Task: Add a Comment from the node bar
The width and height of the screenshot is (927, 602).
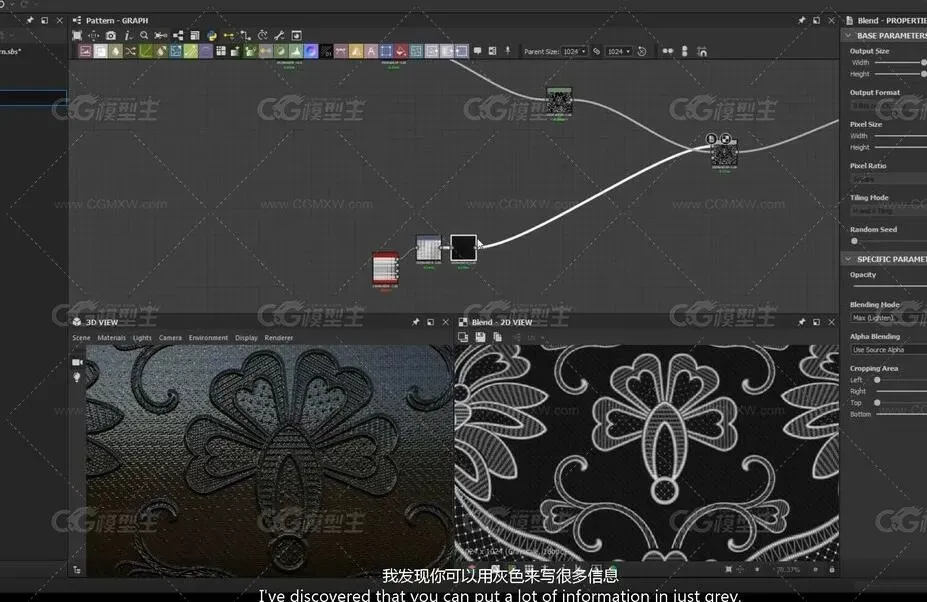Action: (478, 51)
